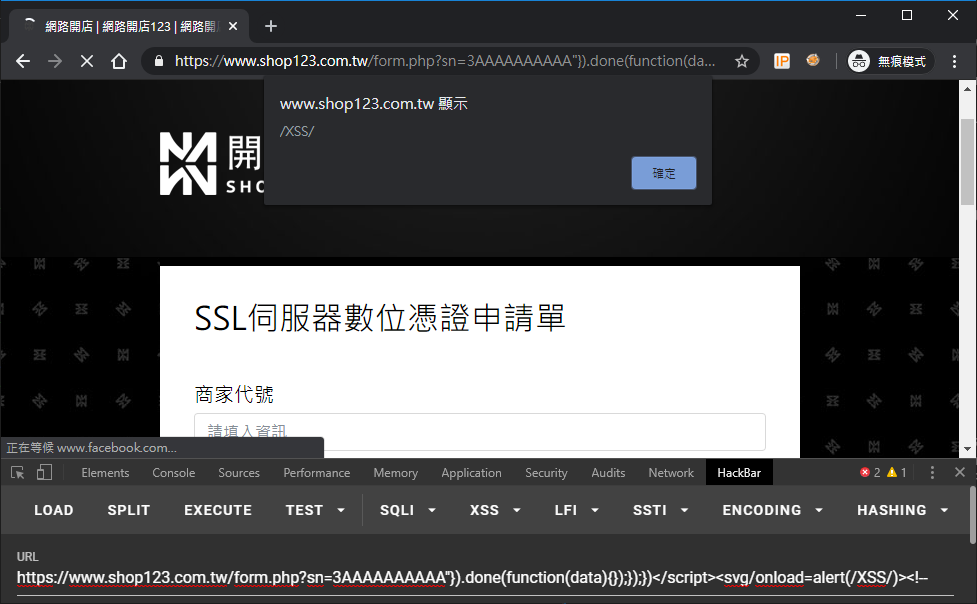Switch to the Network tab
This screenshot has height=604, width=977.
coord(671,472)
